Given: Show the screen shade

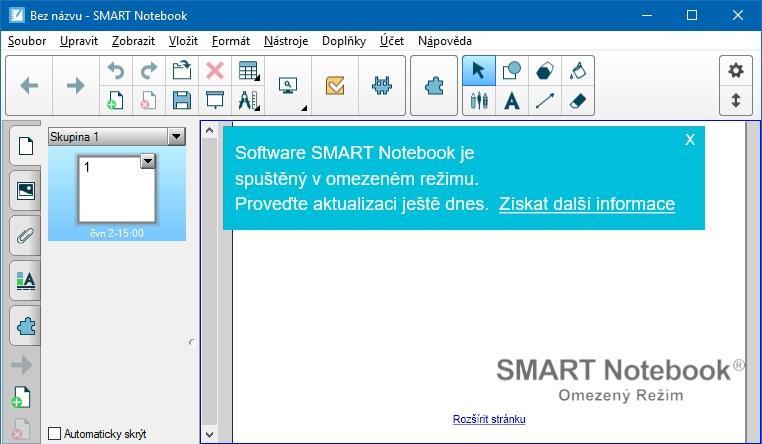Looking at the screenshot, I should (x=215, y=101).
